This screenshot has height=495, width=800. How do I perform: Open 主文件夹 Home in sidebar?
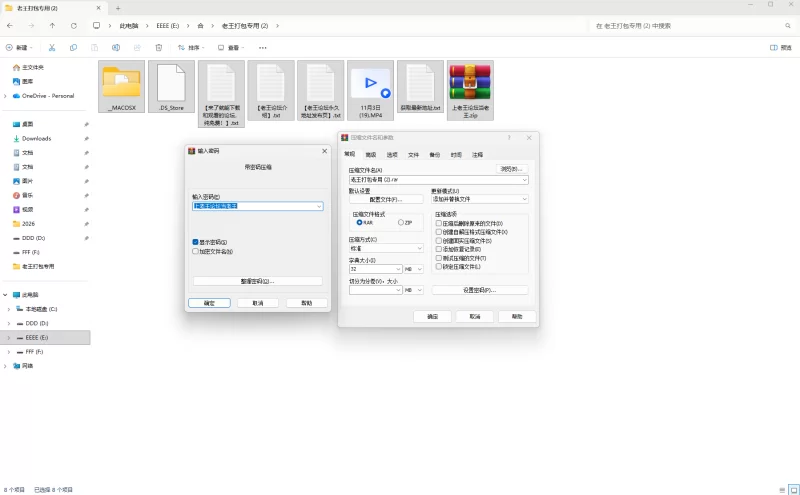coord(29,67)
